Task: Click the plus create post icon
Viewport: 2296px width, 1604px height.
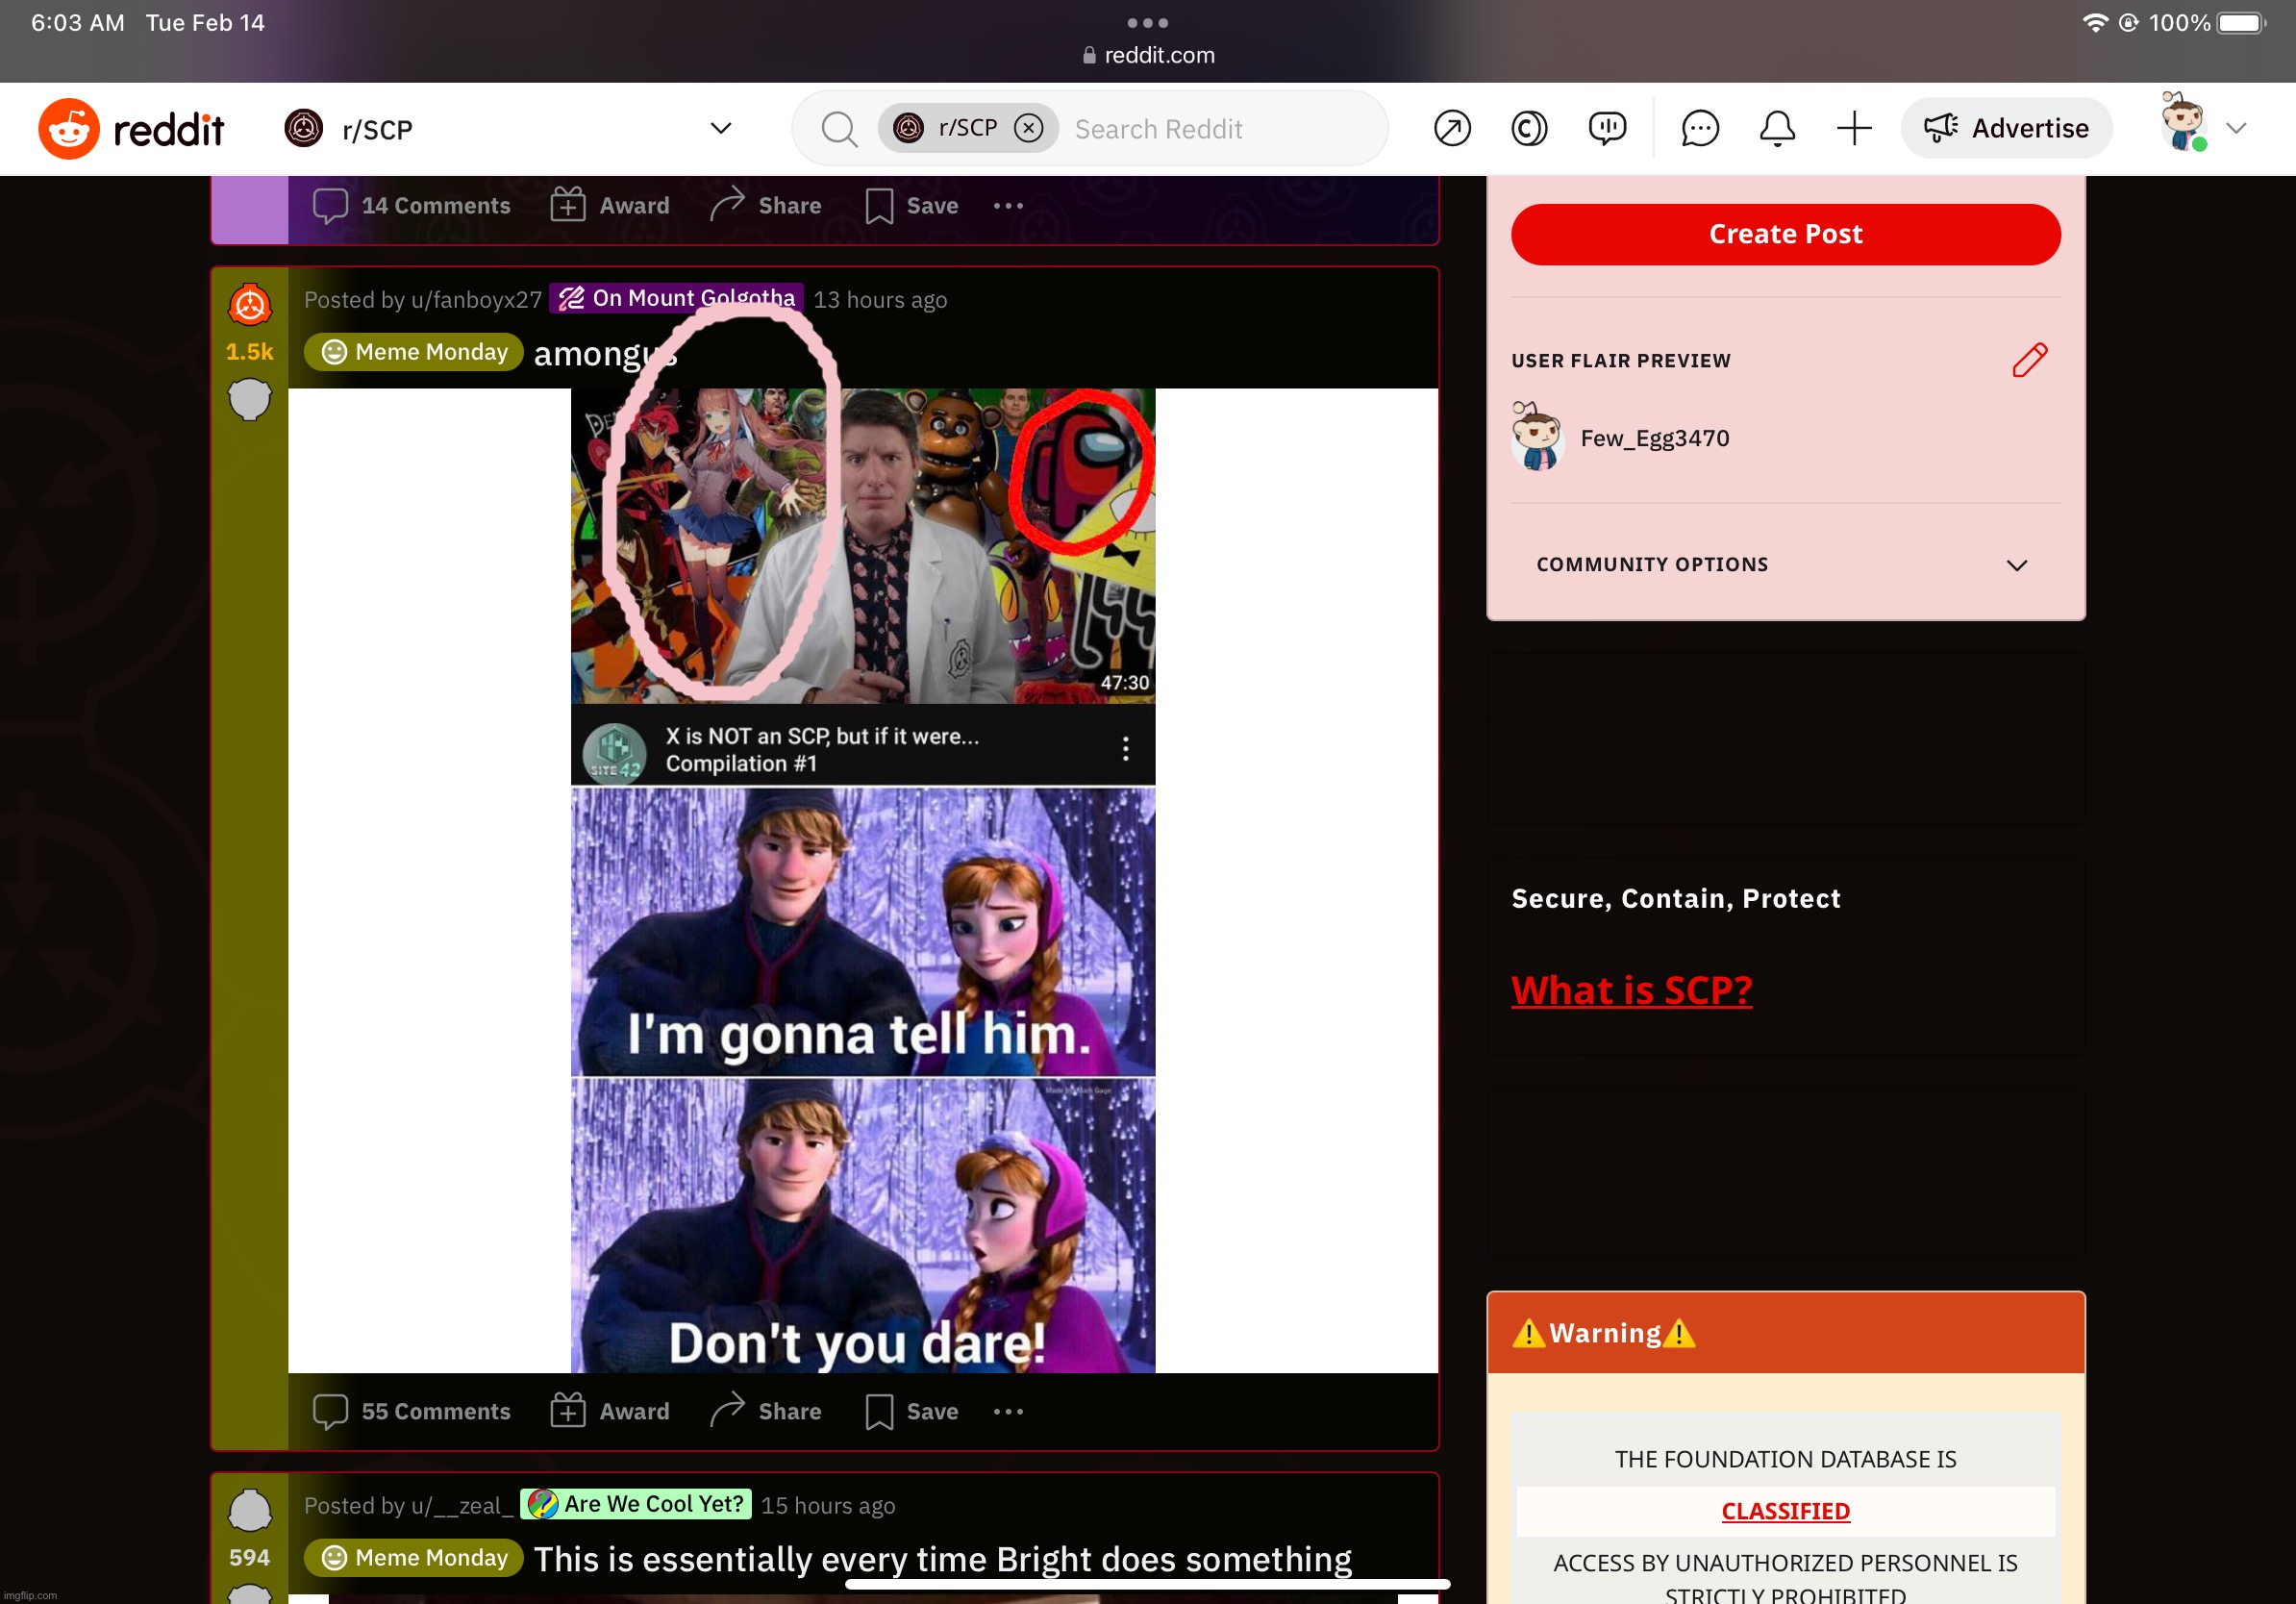Action: click(1853, 129)
